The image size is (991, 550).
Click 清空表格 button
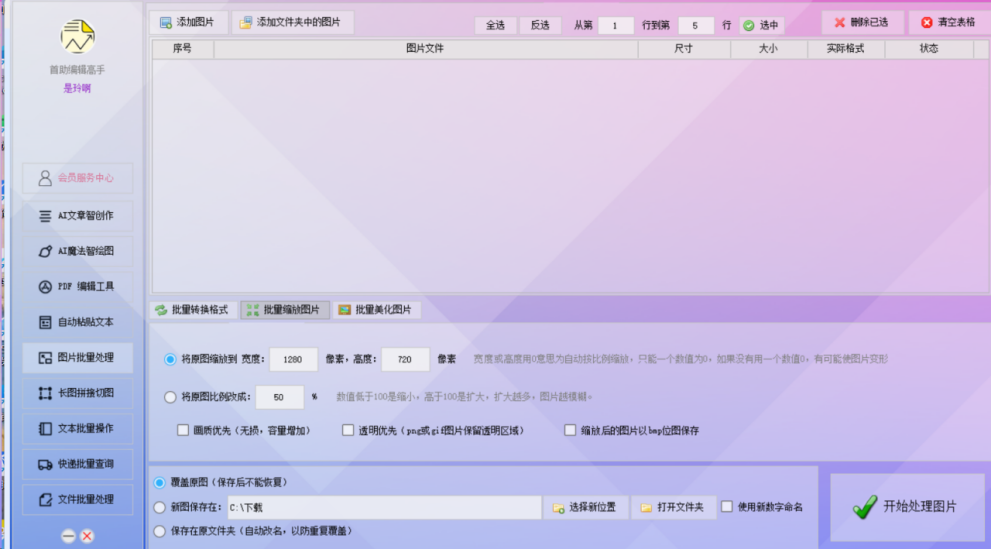pos(948,23)
